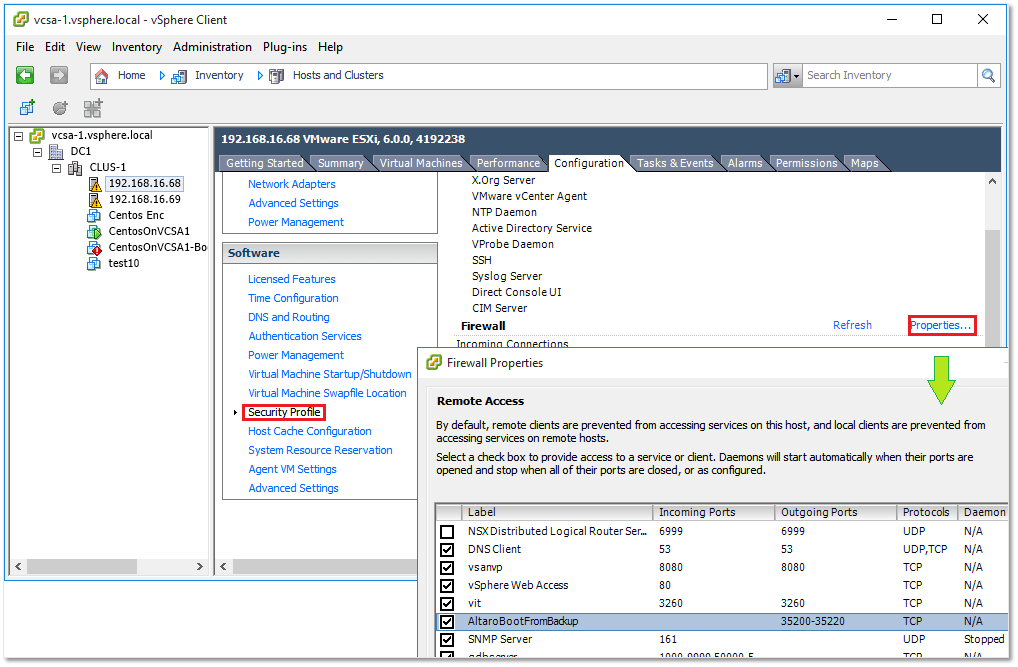Click the vSphere Client title bar icon
The height and width of the screenshot is (667, 1018).
(21, 19)
